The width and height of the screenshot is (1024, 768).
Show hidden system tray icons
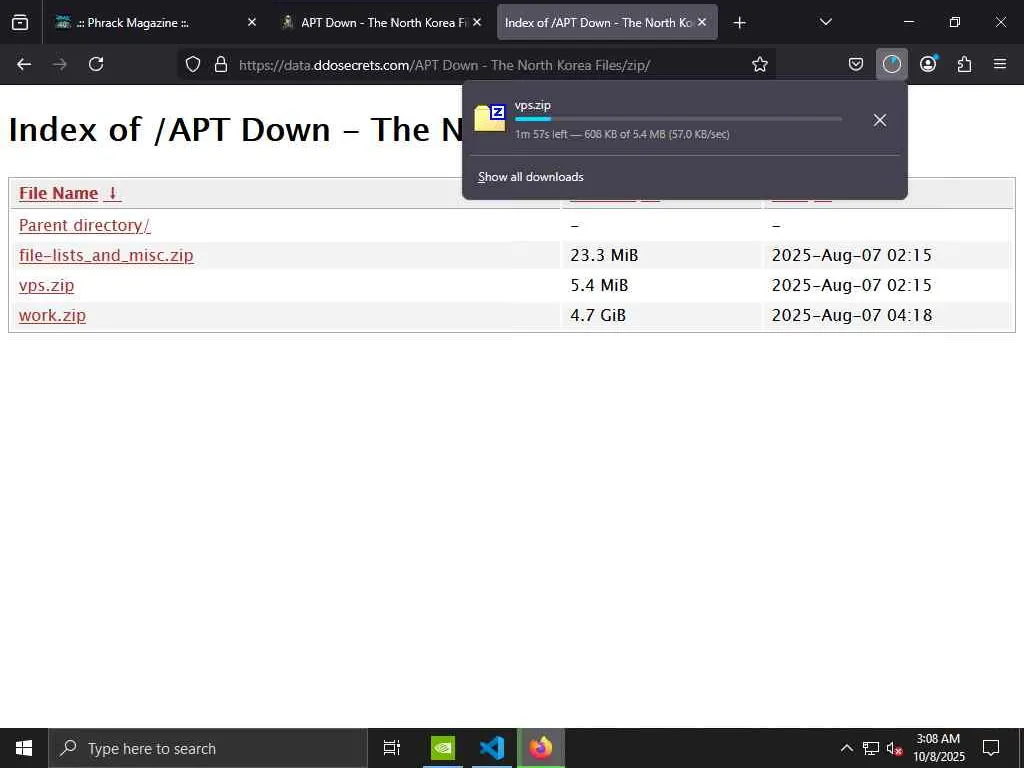click(846, 748)
